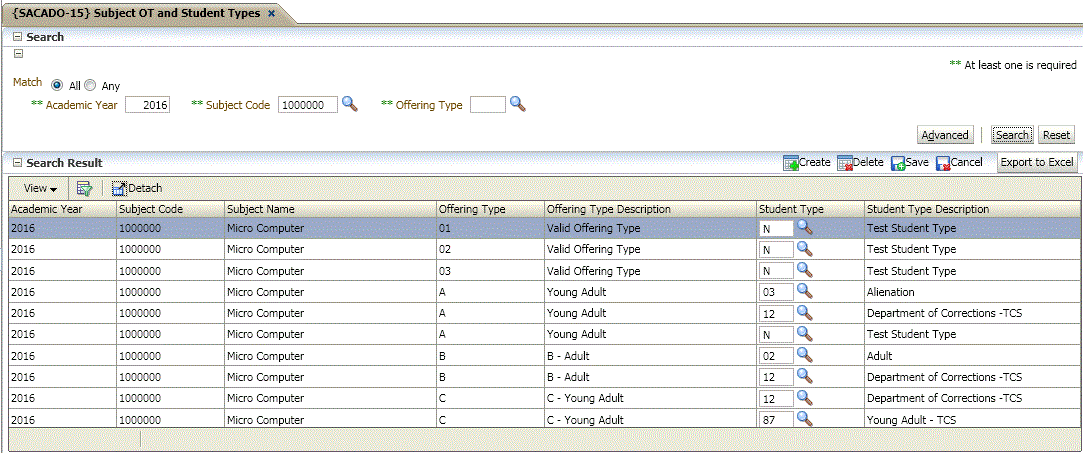Click the Query by Example filter icon
The height and width of the screenshot is (453, 1083).
click(x=85, y=188)
